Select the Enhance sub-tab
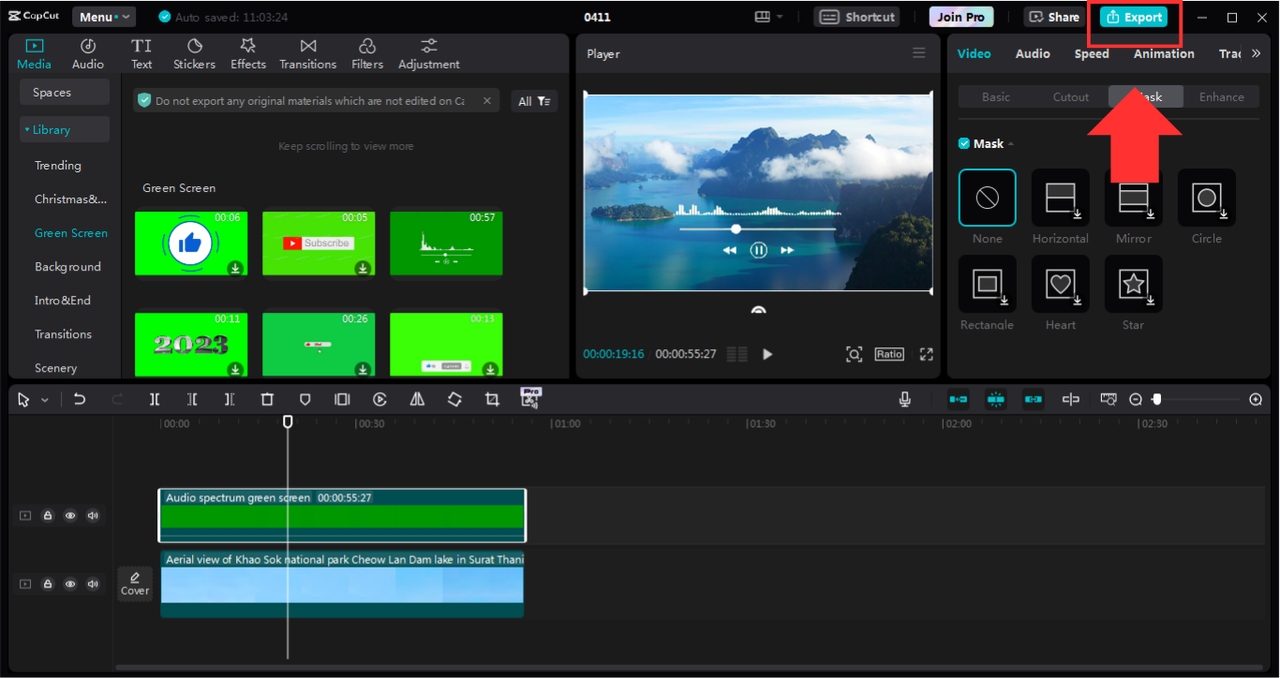The width and height of the screenshot is (1280, 678). (1222, 97)
